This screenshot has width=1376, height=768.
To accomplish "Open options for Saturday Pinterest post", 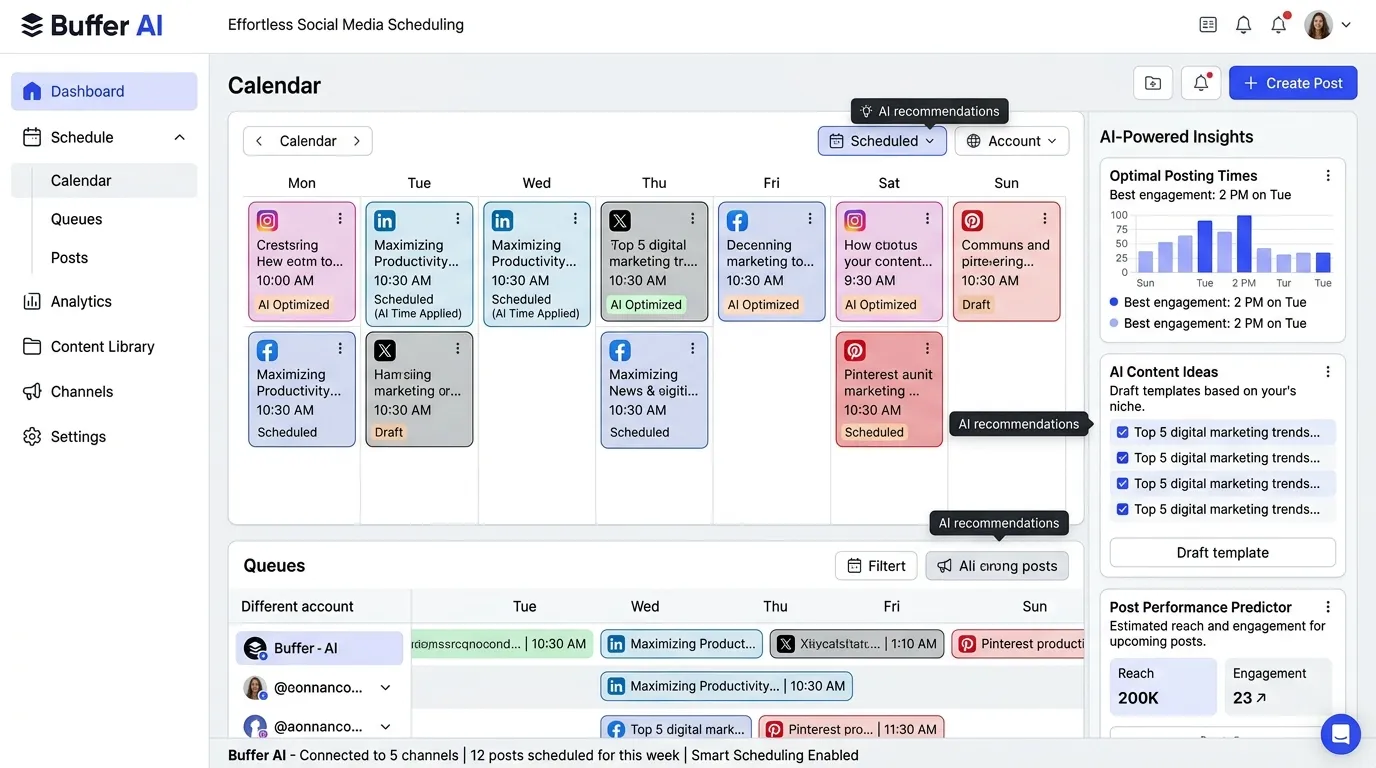I will click(928, 349).
